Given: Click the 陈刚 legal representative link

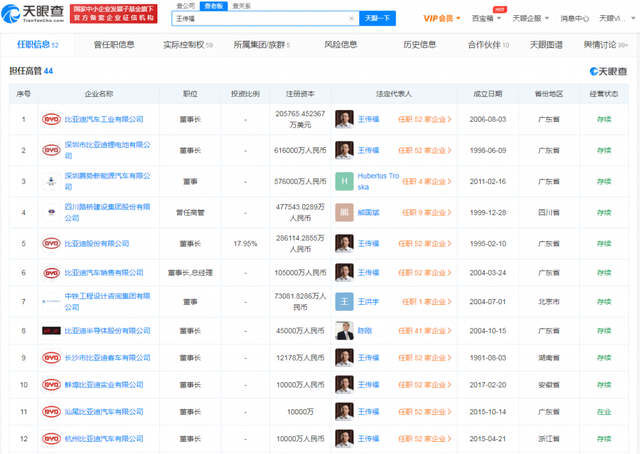Looking at the screenshot, I should (364, 331).
